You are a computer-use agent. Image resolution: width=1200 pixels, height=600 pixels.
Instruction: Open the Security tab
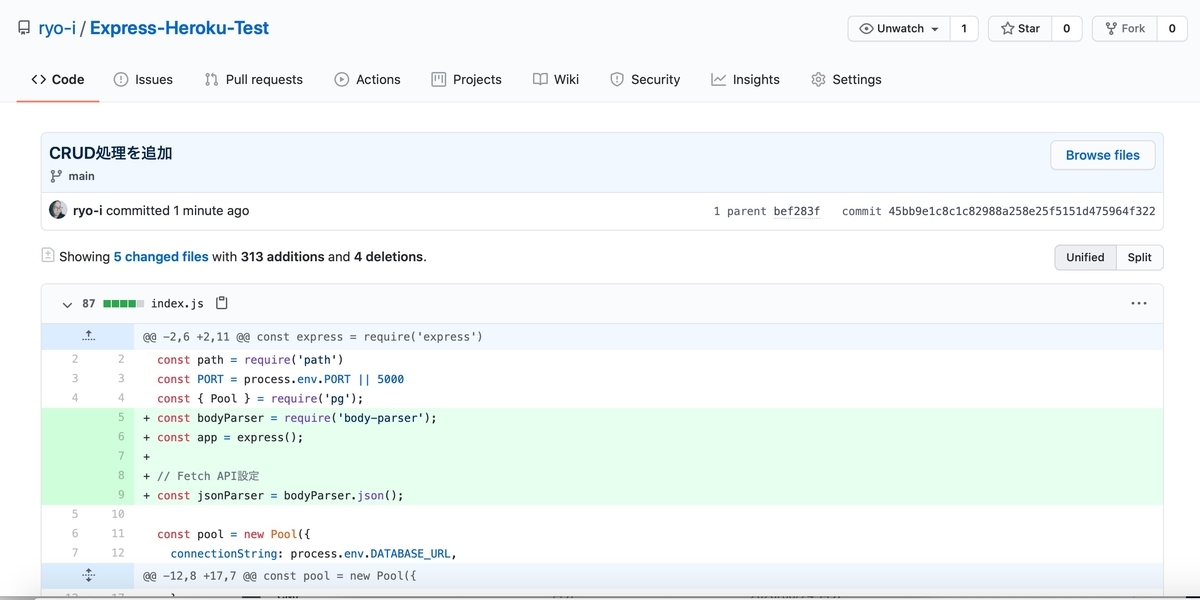[645, 79]
